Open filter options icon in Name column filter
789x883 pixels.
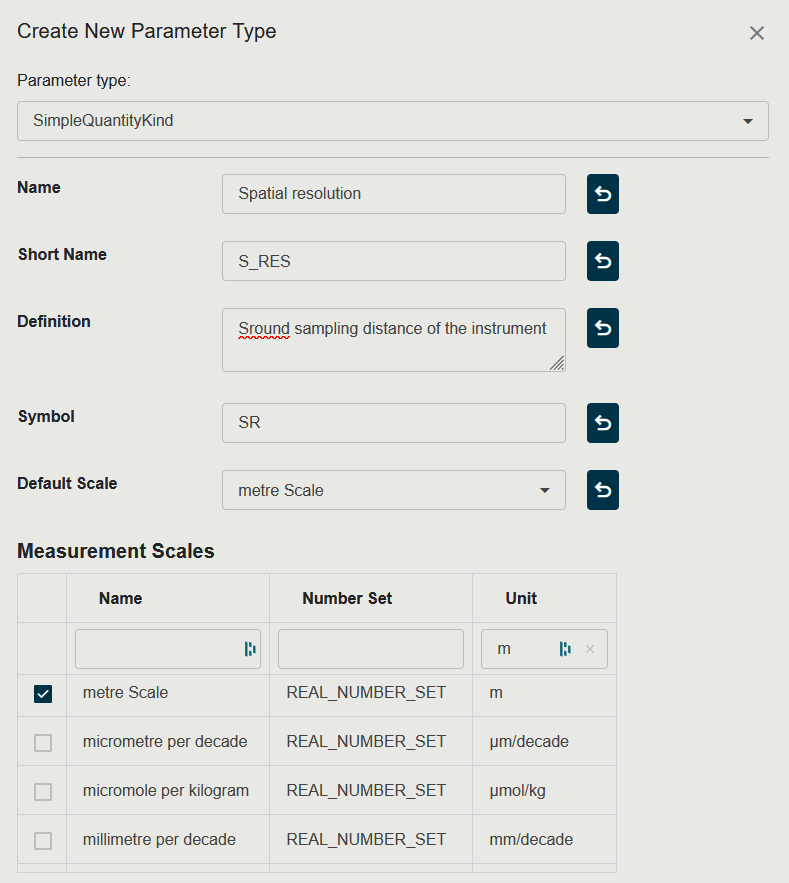[250, 649]
